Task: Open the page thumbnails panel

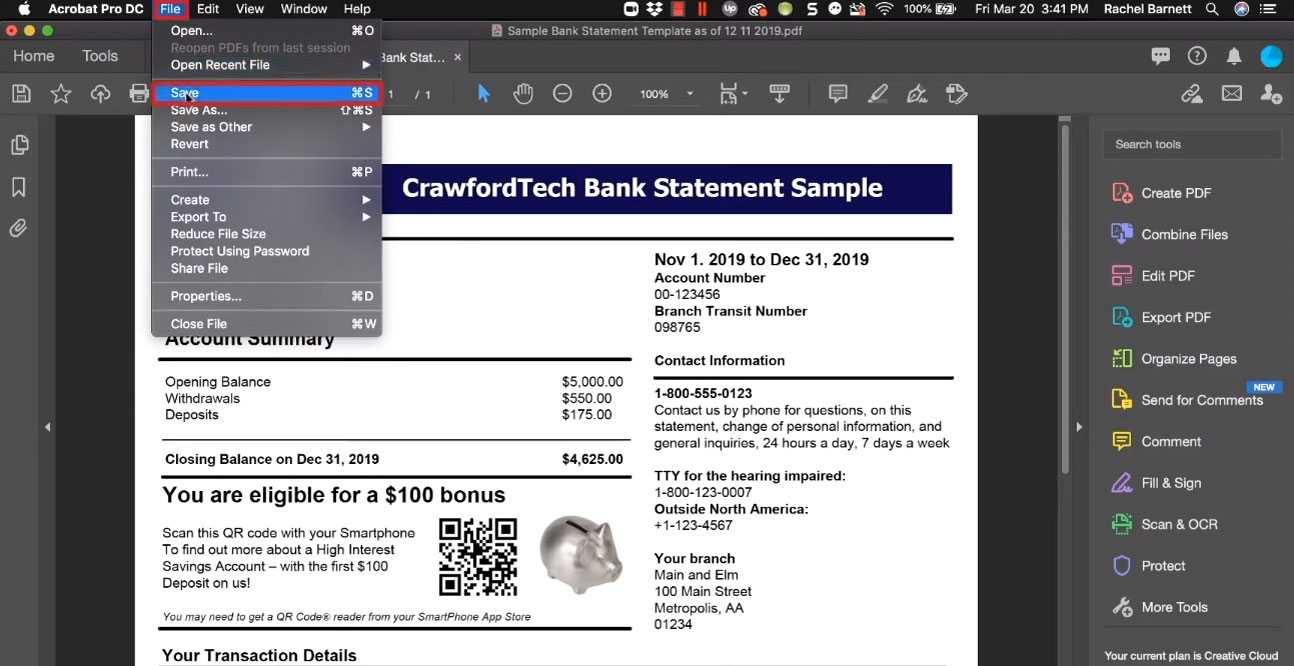Action: point(19,145)
